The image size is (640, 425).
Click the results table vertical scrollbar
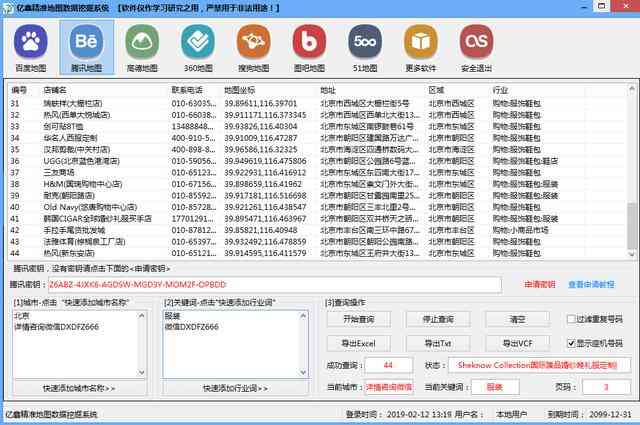coord(630,180)
